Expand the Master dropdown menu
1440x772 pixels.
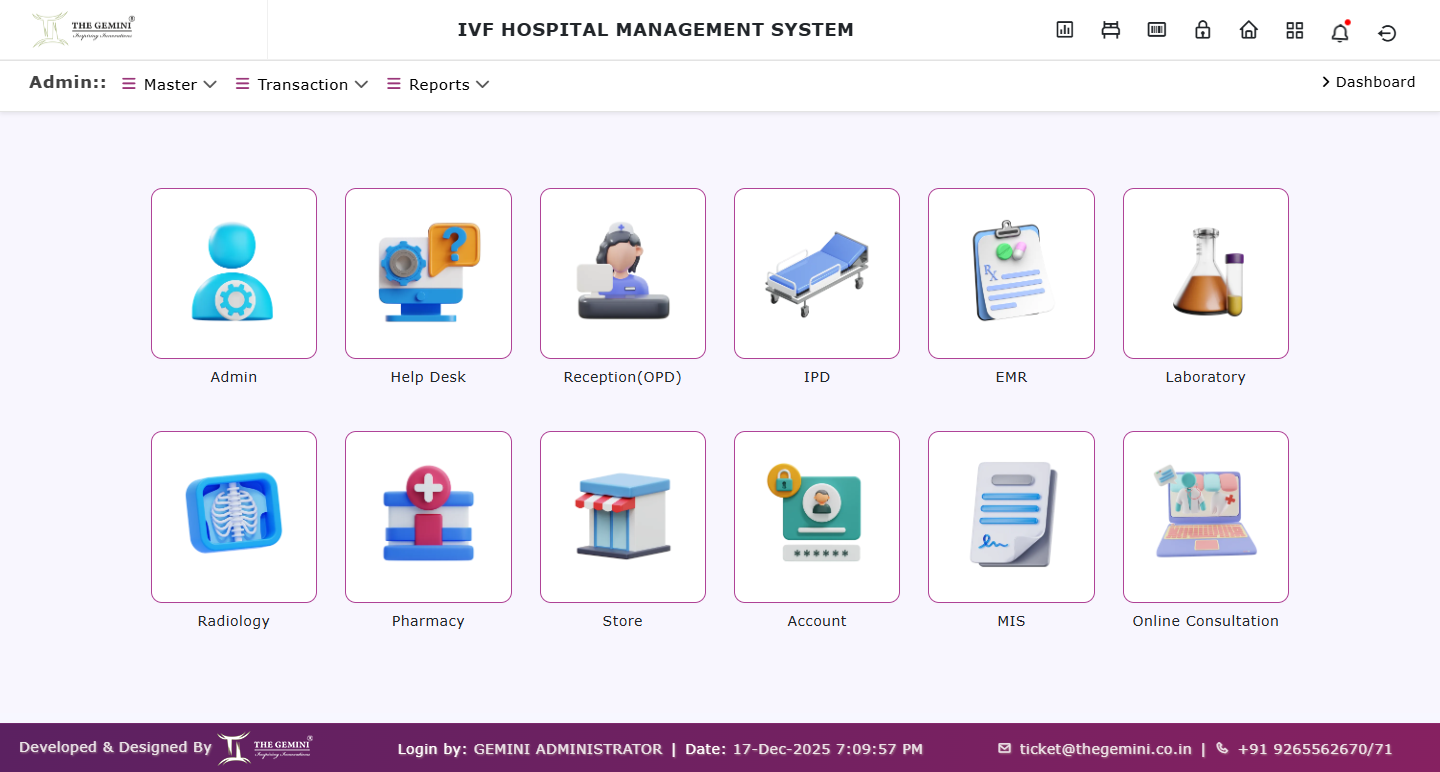[x=170, y=85]
